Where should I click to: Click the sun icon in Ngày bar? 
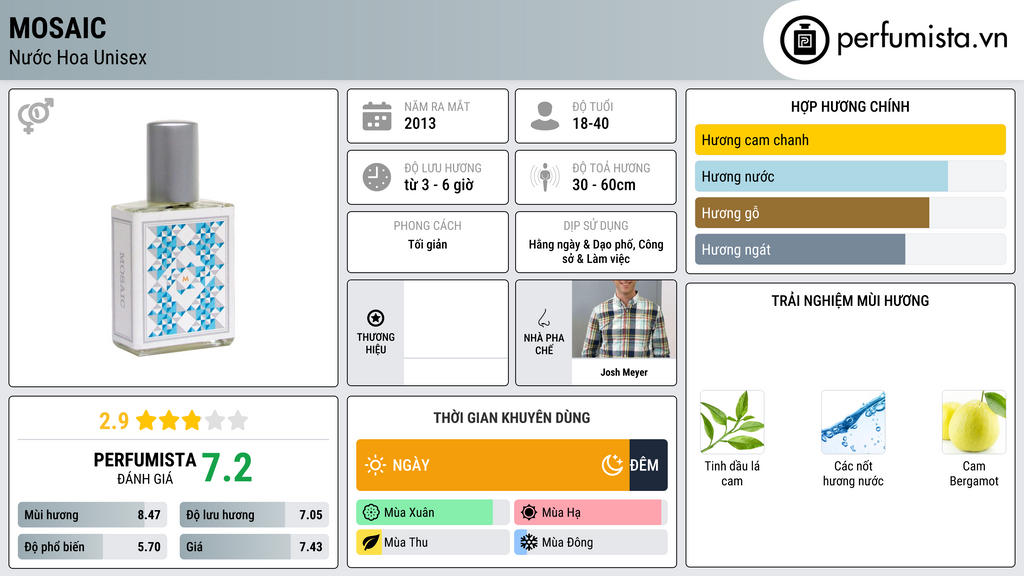pyautogui.click(x=375, y=465)
